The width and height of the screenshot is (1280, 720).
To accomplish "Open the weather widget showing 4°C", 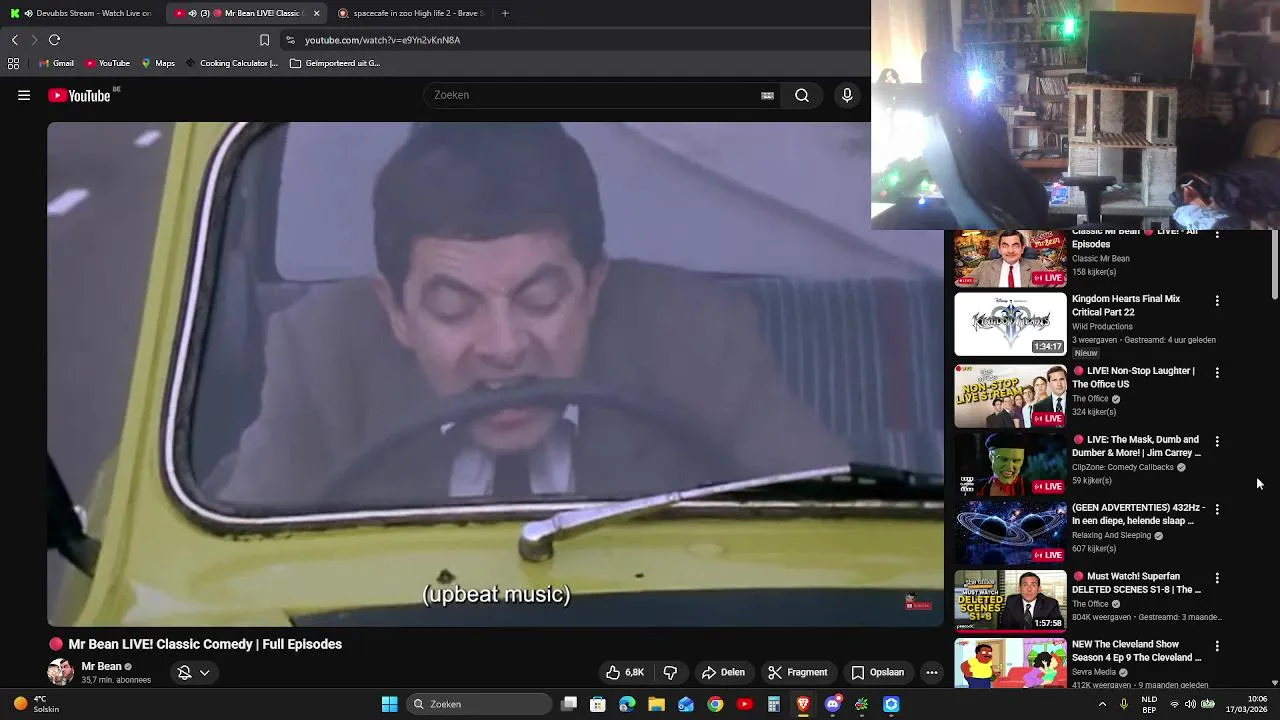I will tap(36, 704).
